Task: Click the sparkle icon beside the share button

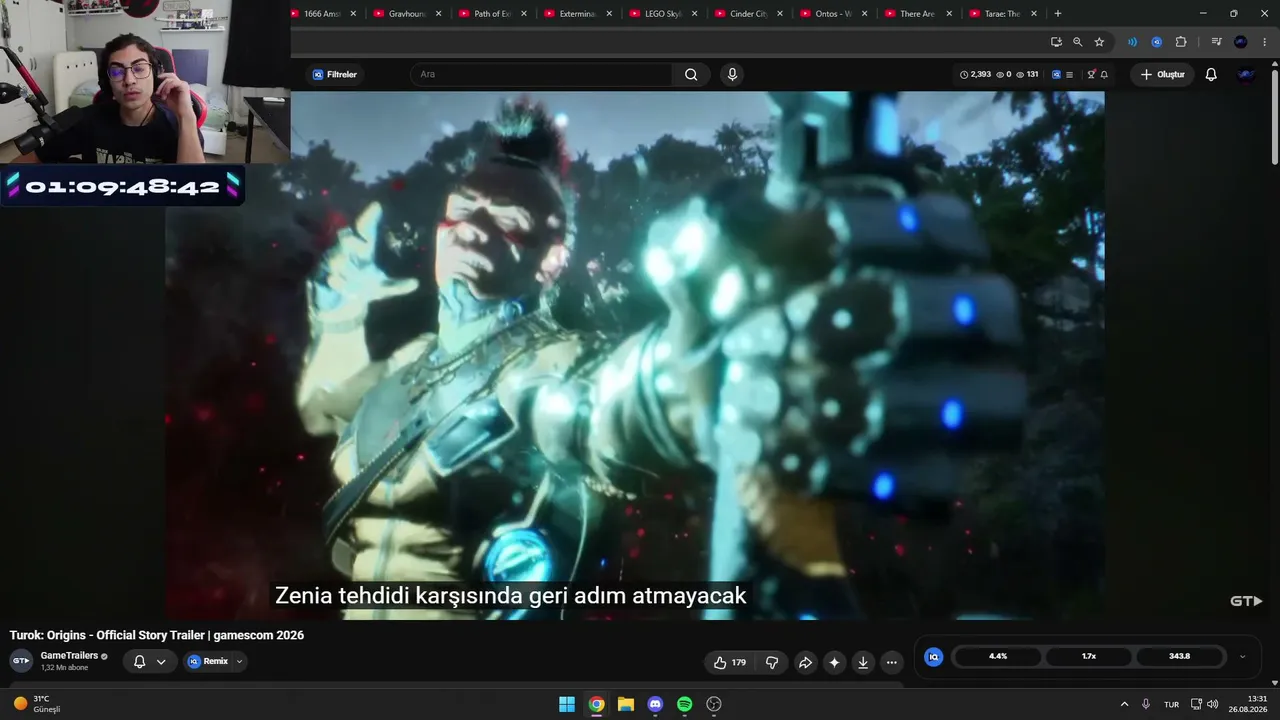Action: point(834,662)
